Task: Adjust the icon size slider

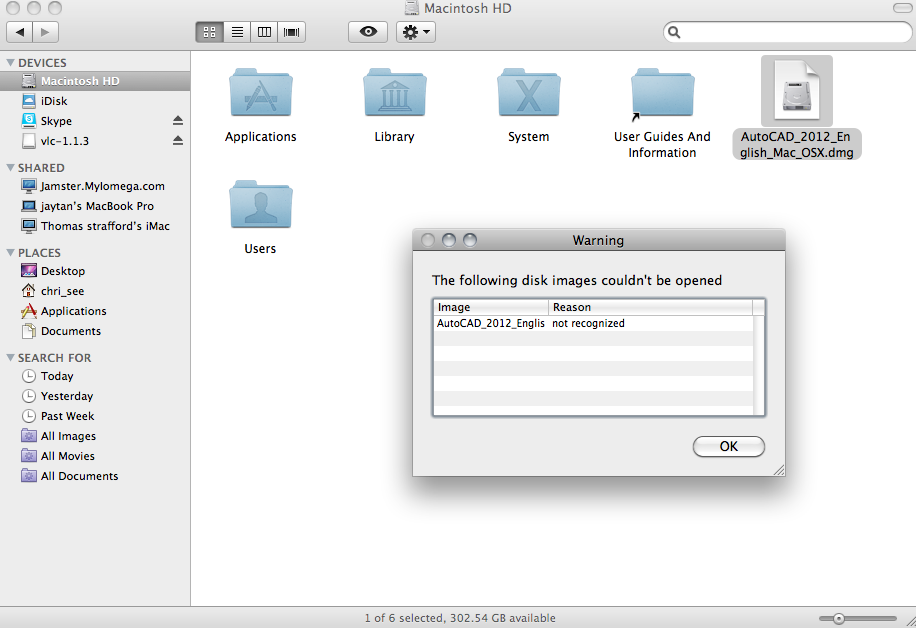Action: [839, 618]
